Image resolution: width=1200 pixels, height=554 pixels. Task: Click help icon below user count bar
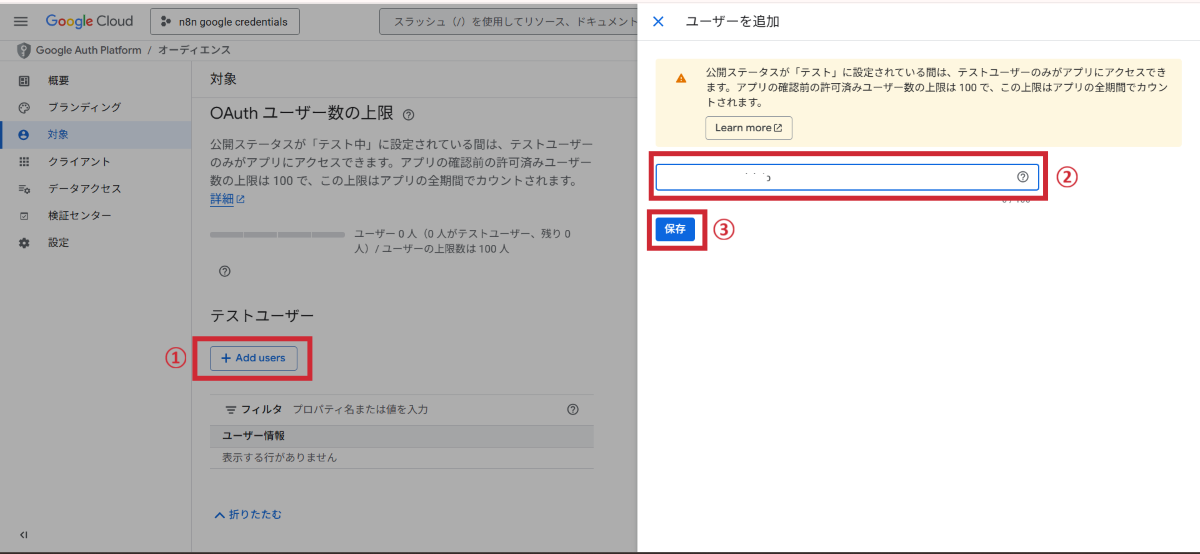(x=224, y=271)
